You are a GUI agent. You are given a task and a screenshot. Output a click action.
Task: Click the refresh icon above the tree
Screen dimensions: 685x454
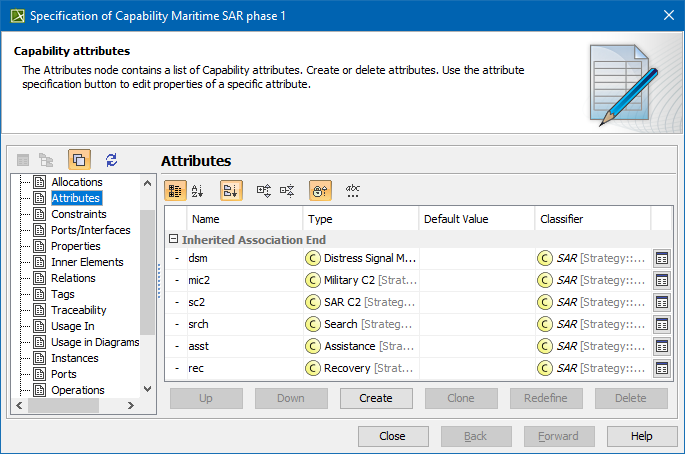pos(111,160)
